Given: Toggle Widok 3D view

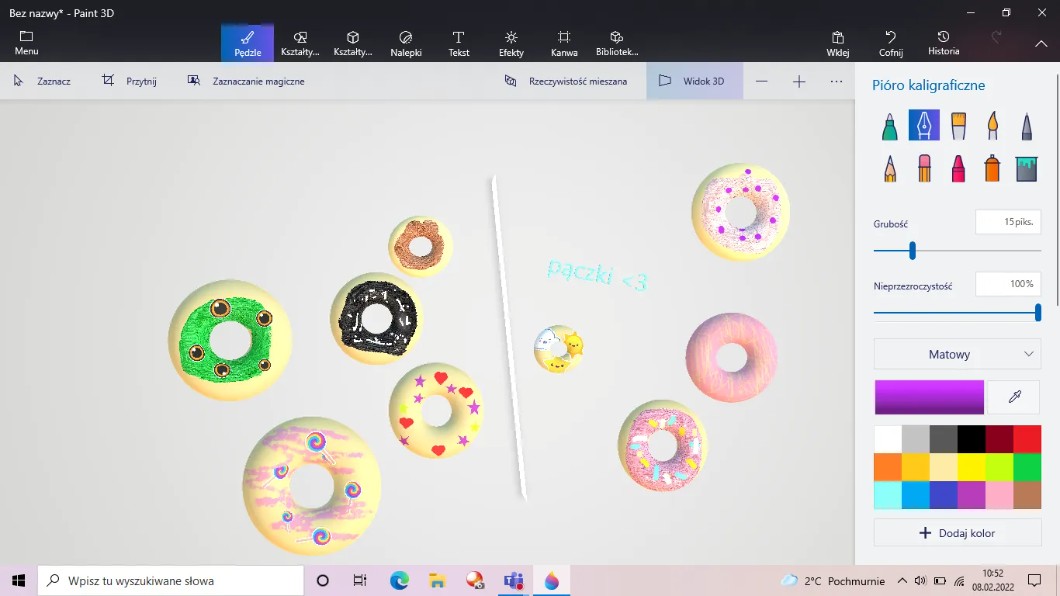Looking at the screenshot, I should click(694, 81).
